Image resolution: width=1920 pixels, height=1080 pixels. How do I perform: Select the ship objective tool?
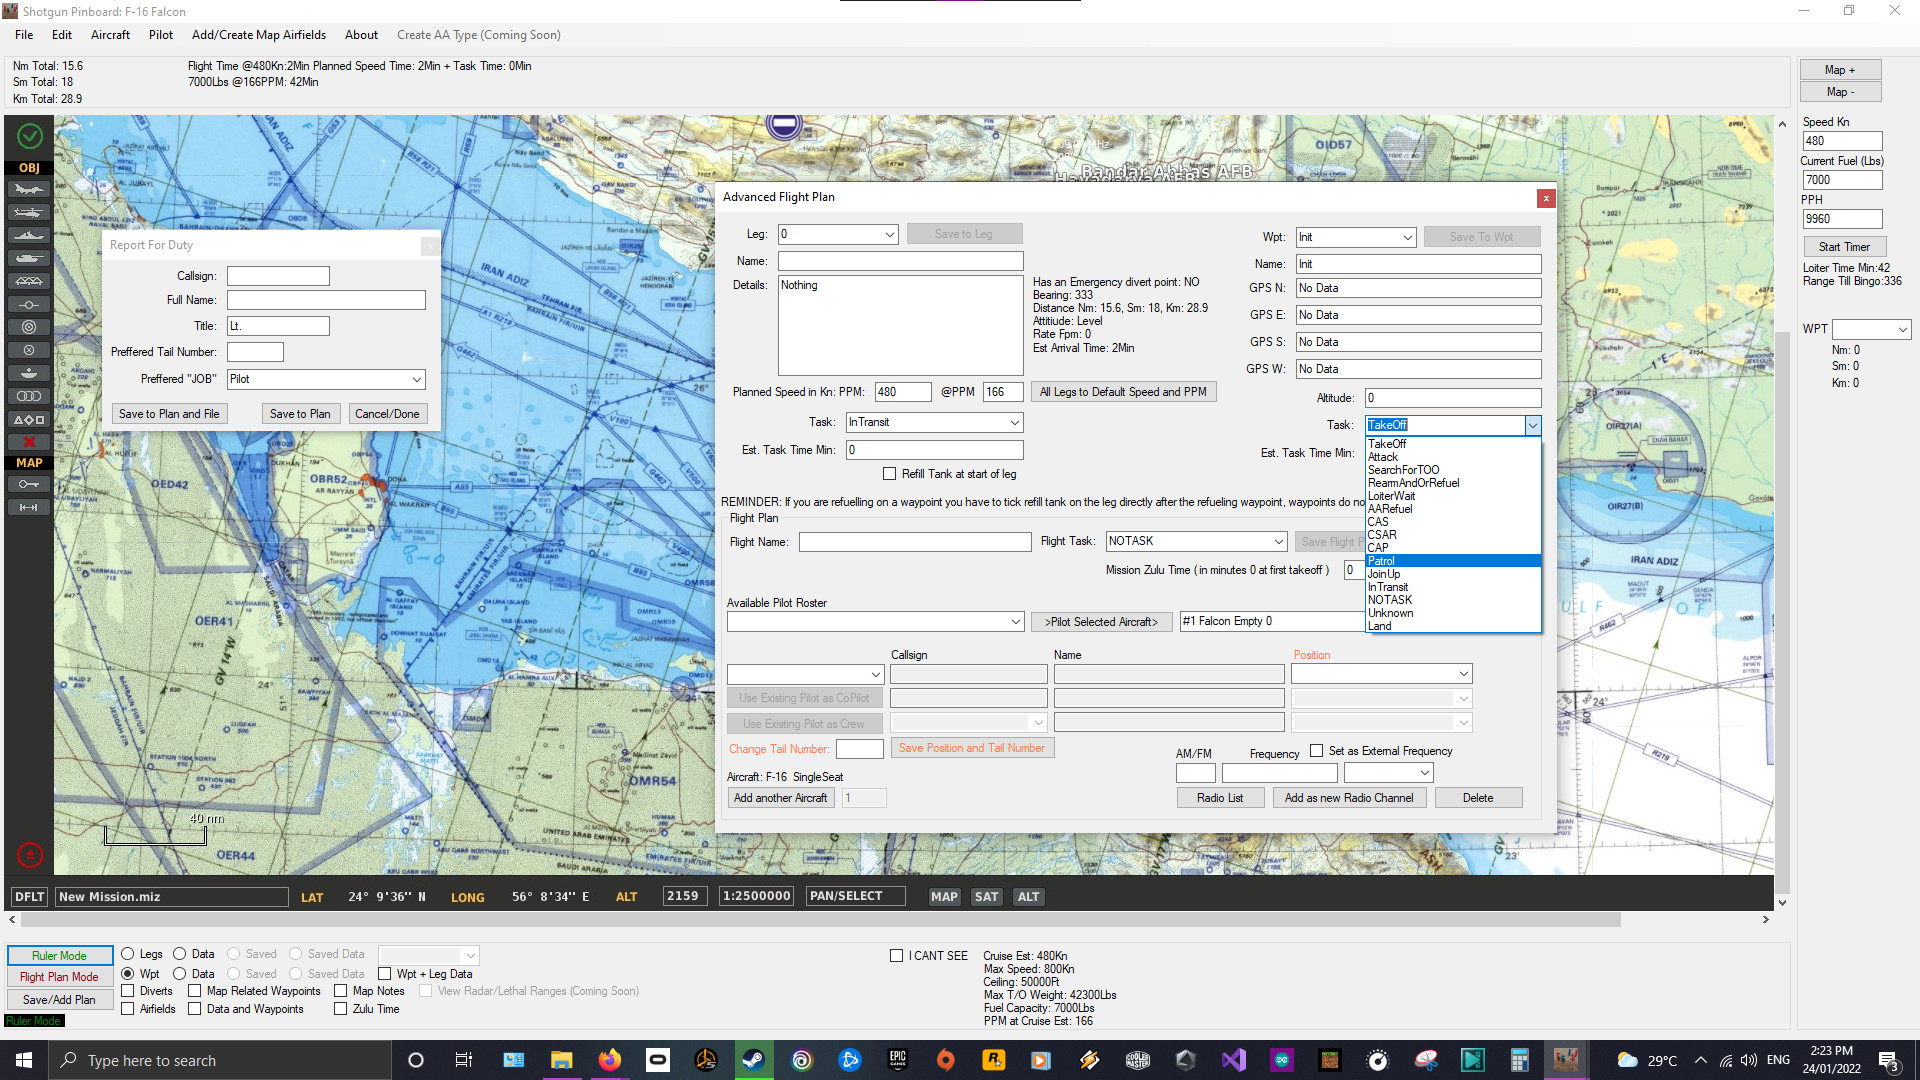(28, 235)
